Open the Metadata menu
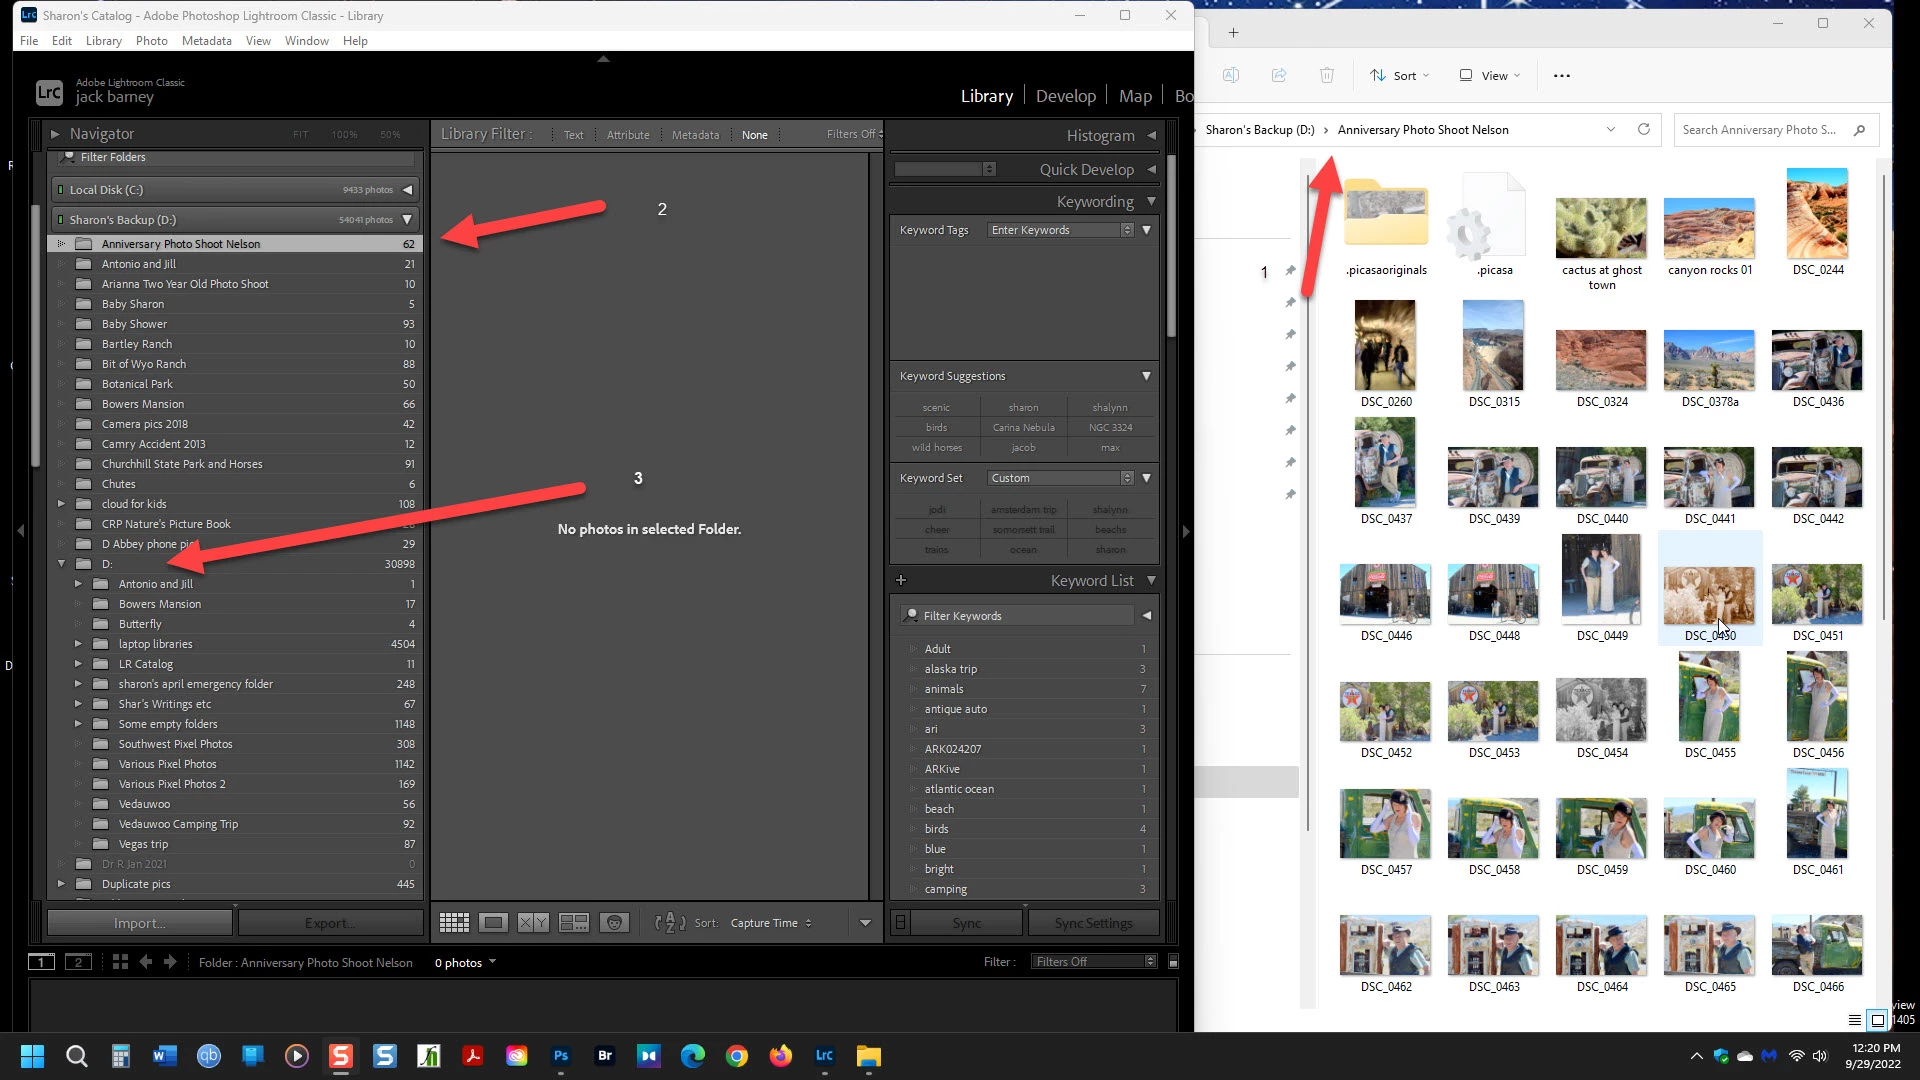Viewport: 1920px width, 1080px height. (x=206, y=41)
